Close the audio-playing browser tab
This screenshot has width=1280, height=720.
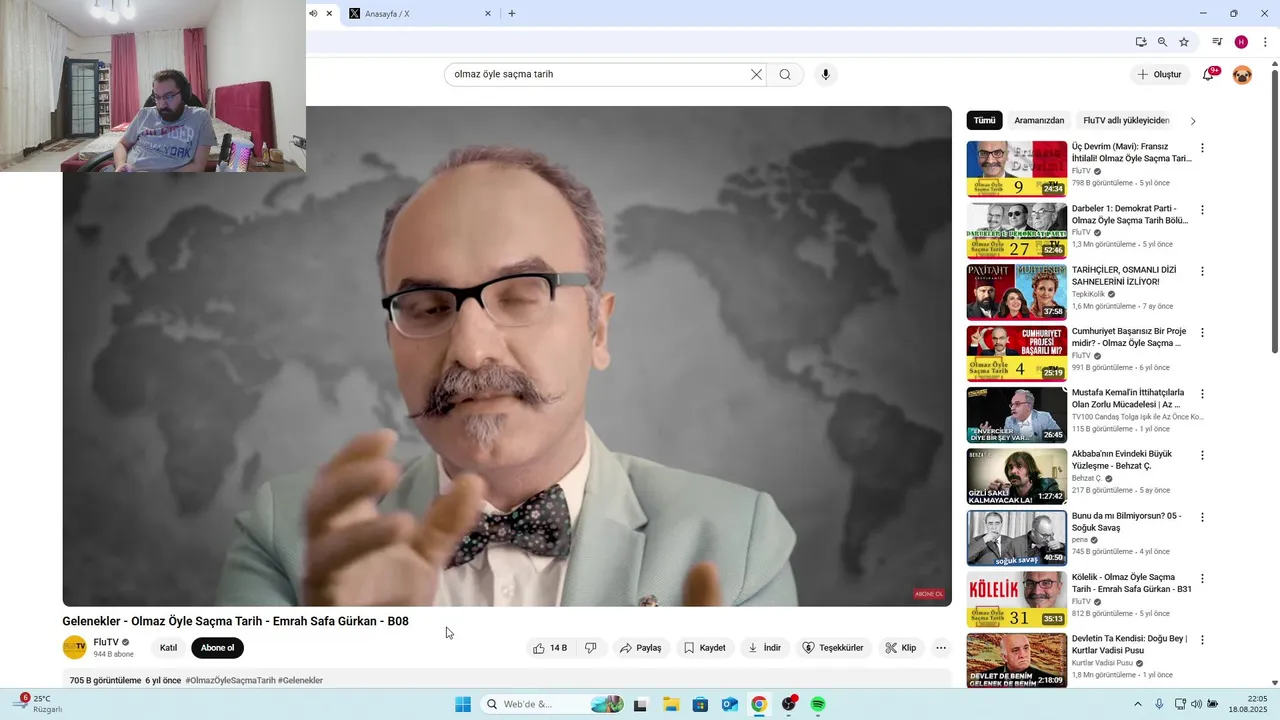pyautogui.click(x=329, y=14)
